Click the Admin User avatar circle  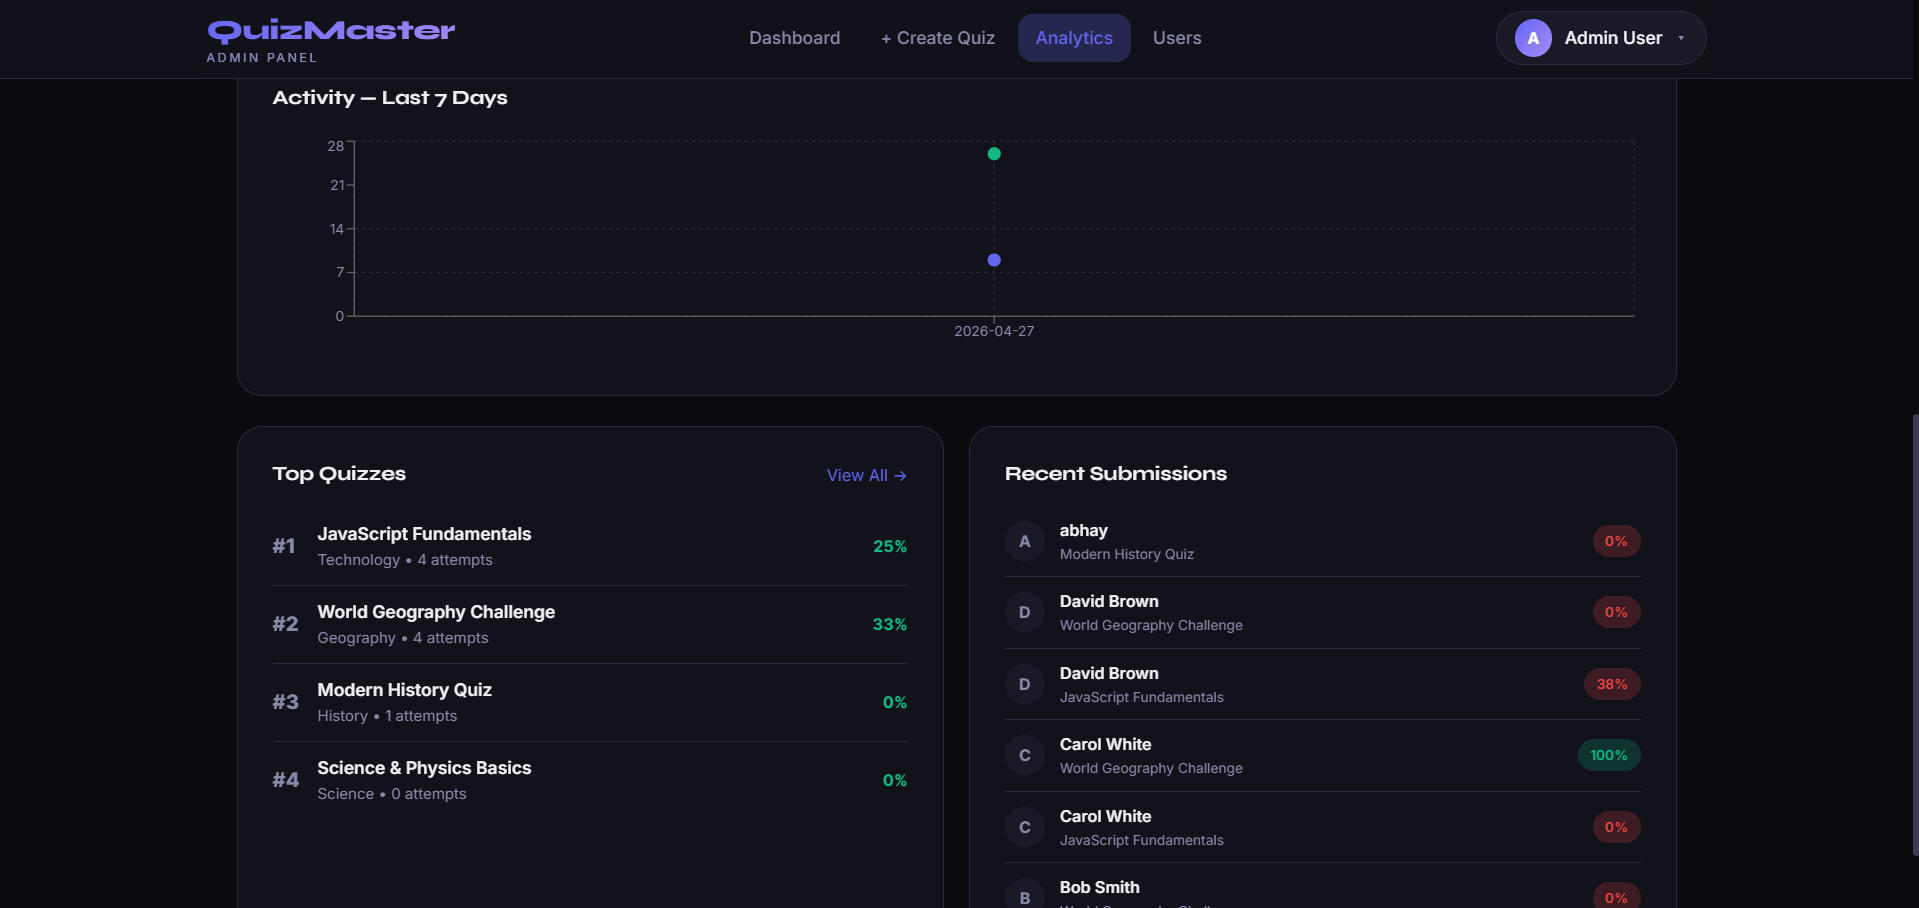coord(1532,38)
